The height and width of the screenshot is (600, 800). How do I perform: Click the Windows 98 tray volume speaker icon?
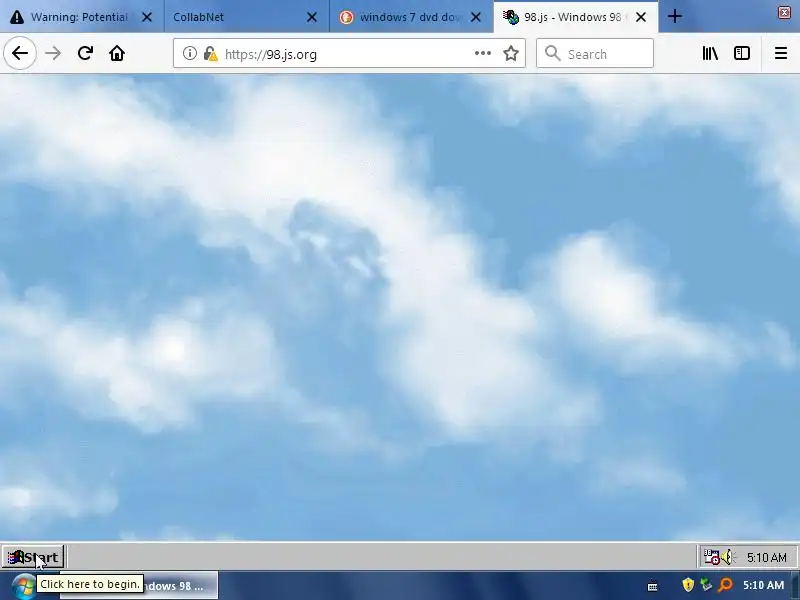click(x=728, y=557)
